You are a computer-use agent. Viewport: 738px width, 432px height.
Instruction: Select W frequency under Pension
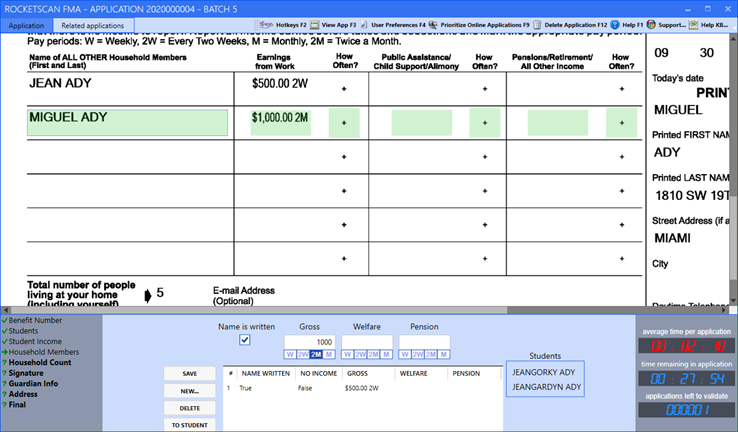pos(405,354)
